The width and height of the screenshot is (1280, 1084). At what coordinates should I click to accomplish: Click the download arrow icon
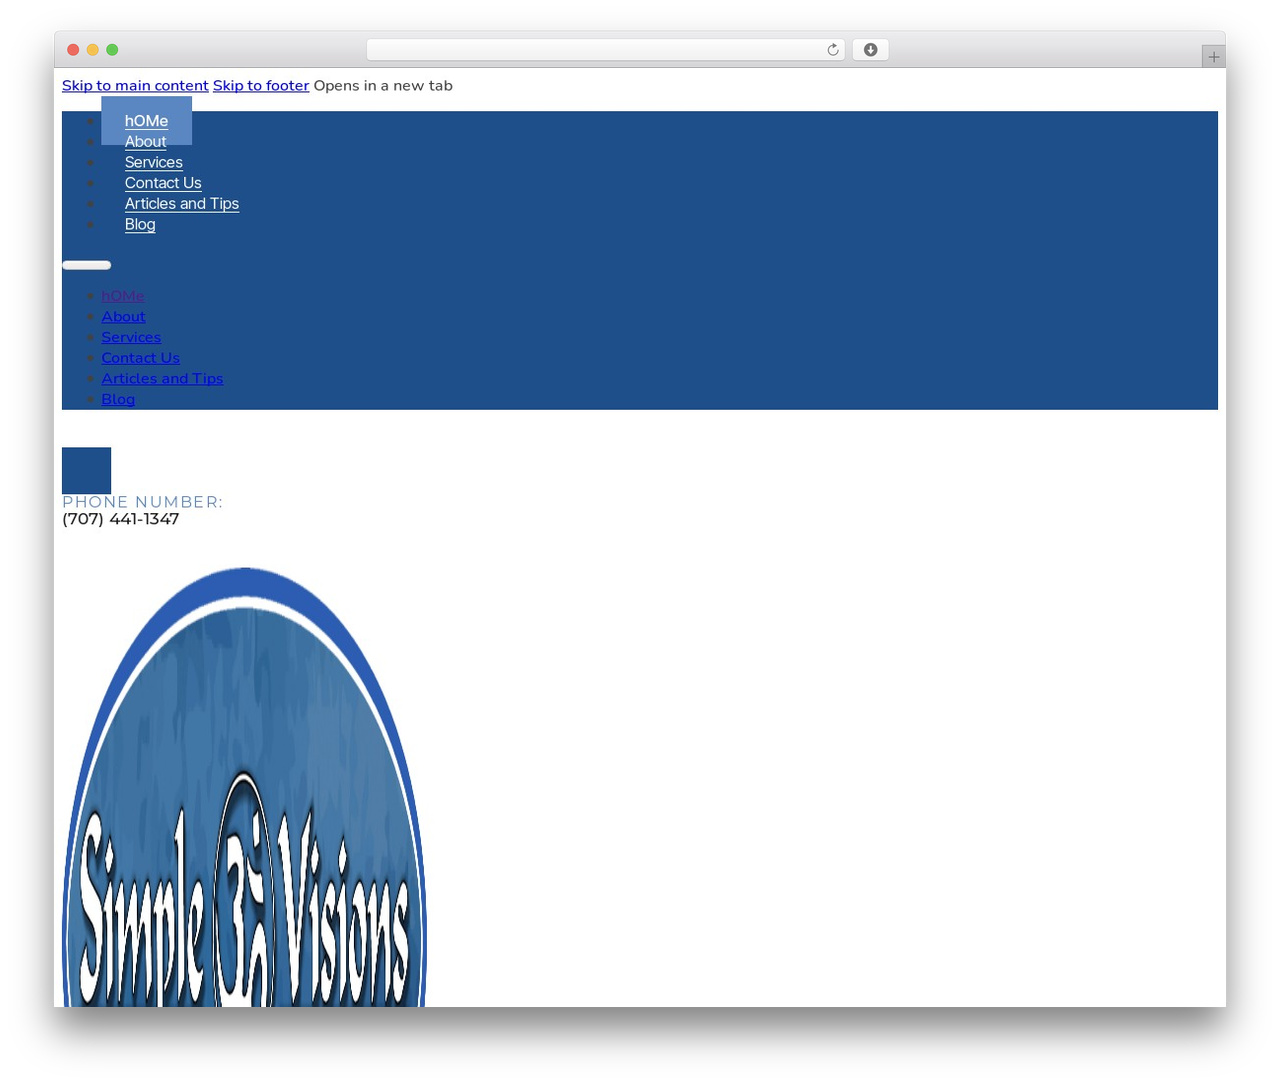pyautogui.click(x=870, y=50)
